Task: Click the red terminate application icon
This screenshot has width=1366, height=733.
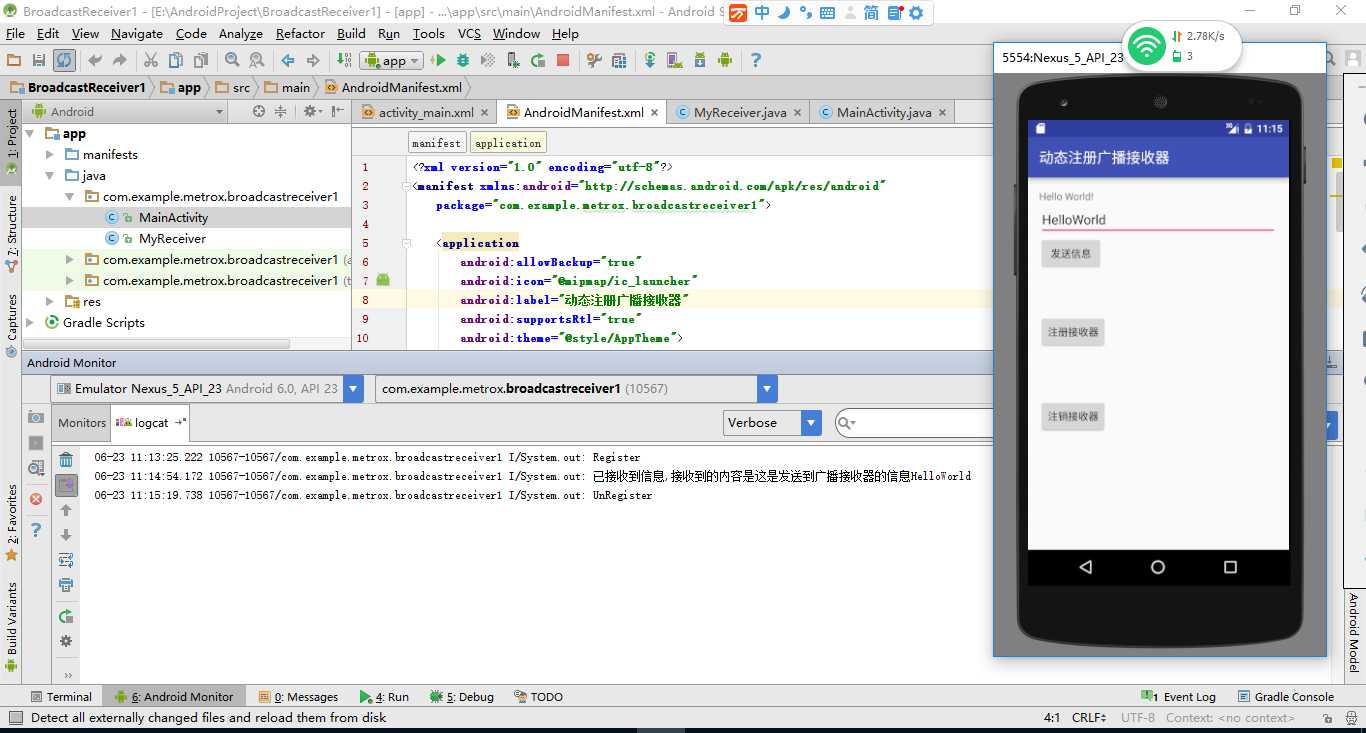Action: pos(36,499)
